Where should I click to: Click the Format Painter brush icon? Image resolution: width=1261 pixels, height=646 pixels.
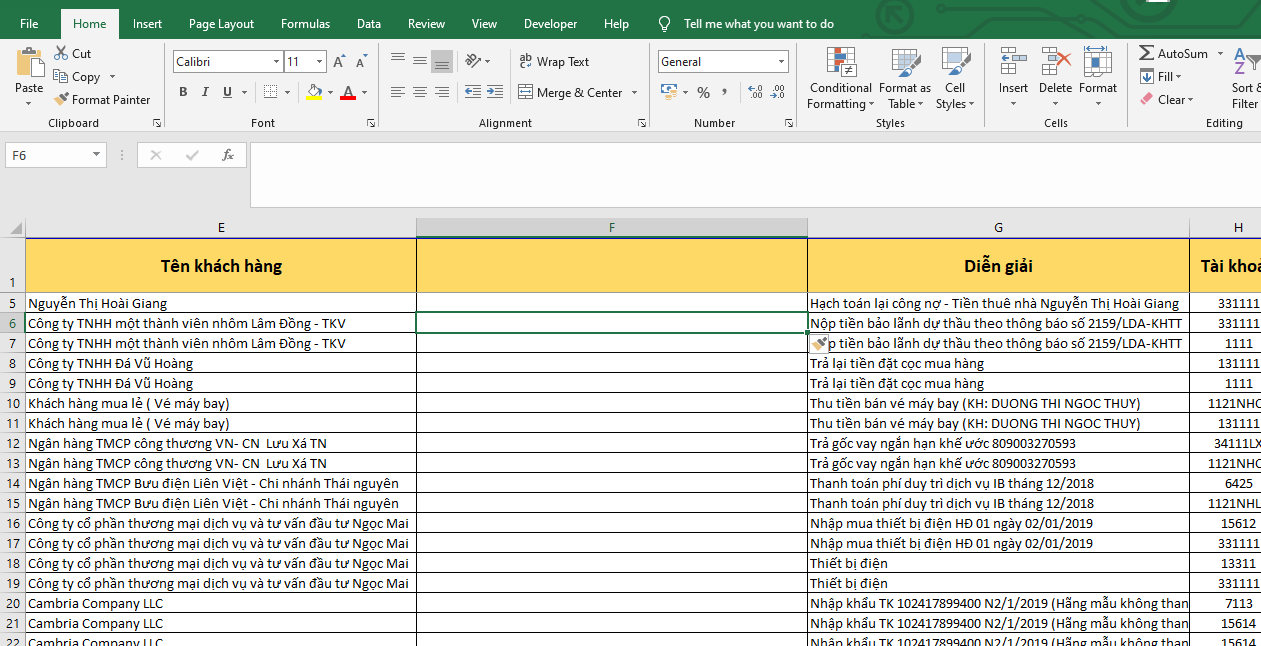61,100
